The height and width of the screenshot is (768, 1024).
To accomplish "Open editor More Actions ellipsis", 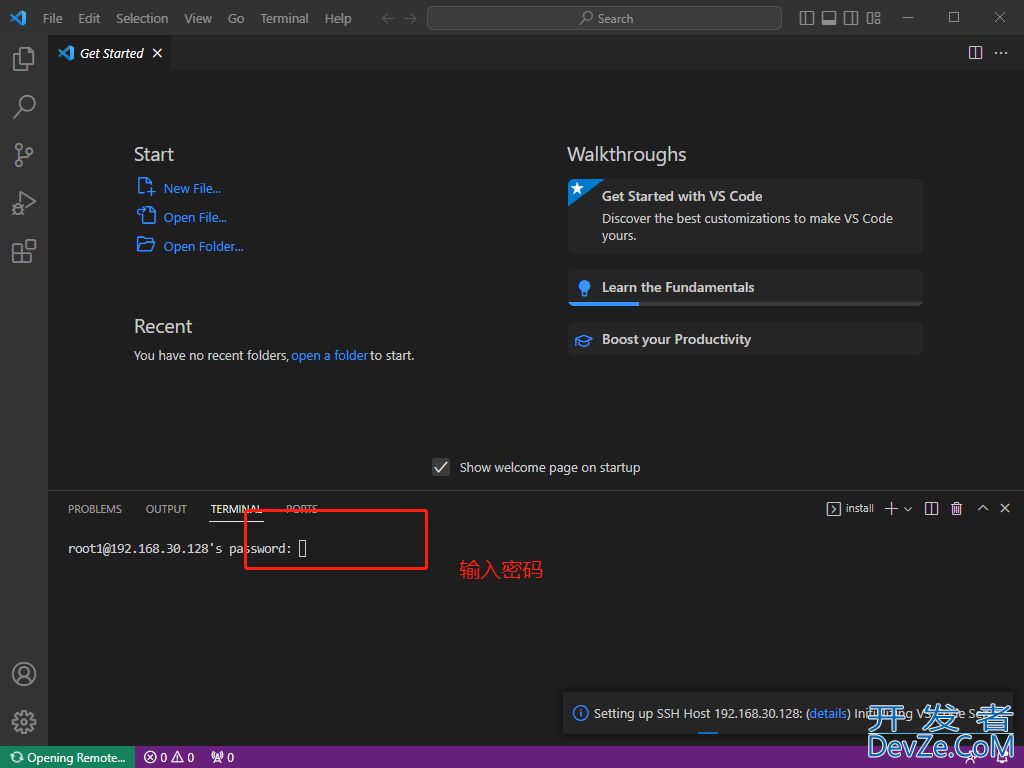I will pyautogui.click(x=1000, y=53).
